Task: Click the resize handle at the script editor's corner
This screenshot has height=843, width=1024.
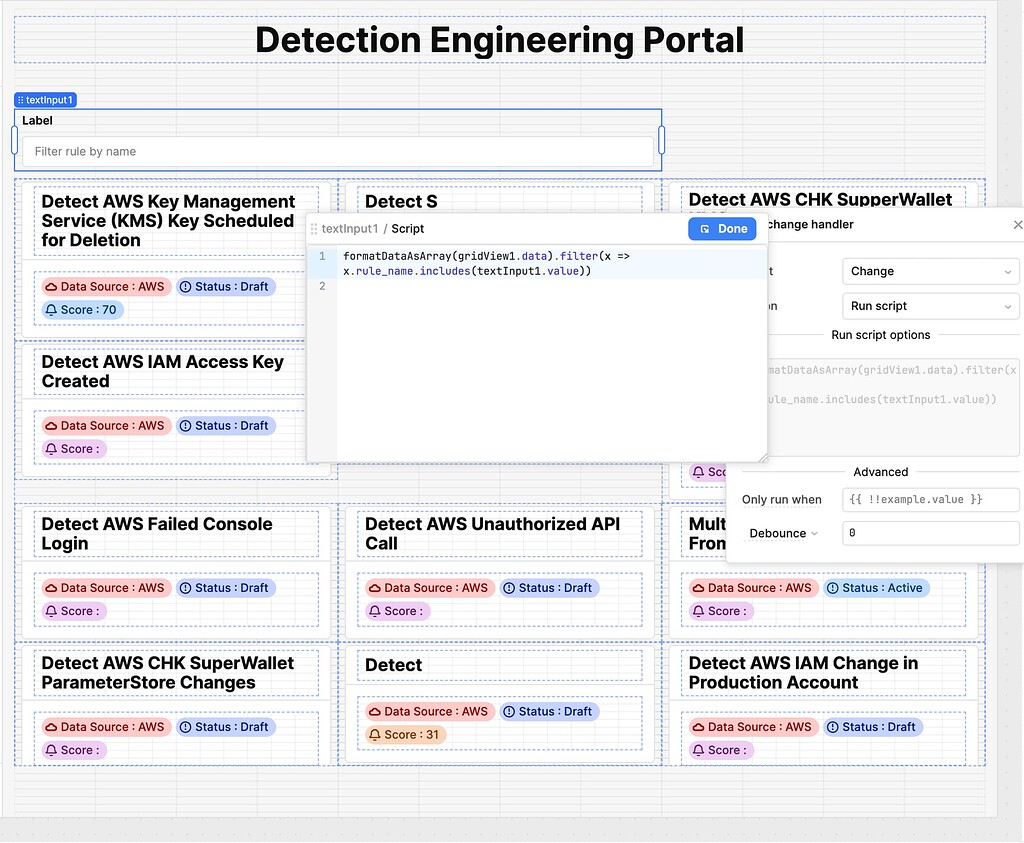Action: tap(763, 459)
